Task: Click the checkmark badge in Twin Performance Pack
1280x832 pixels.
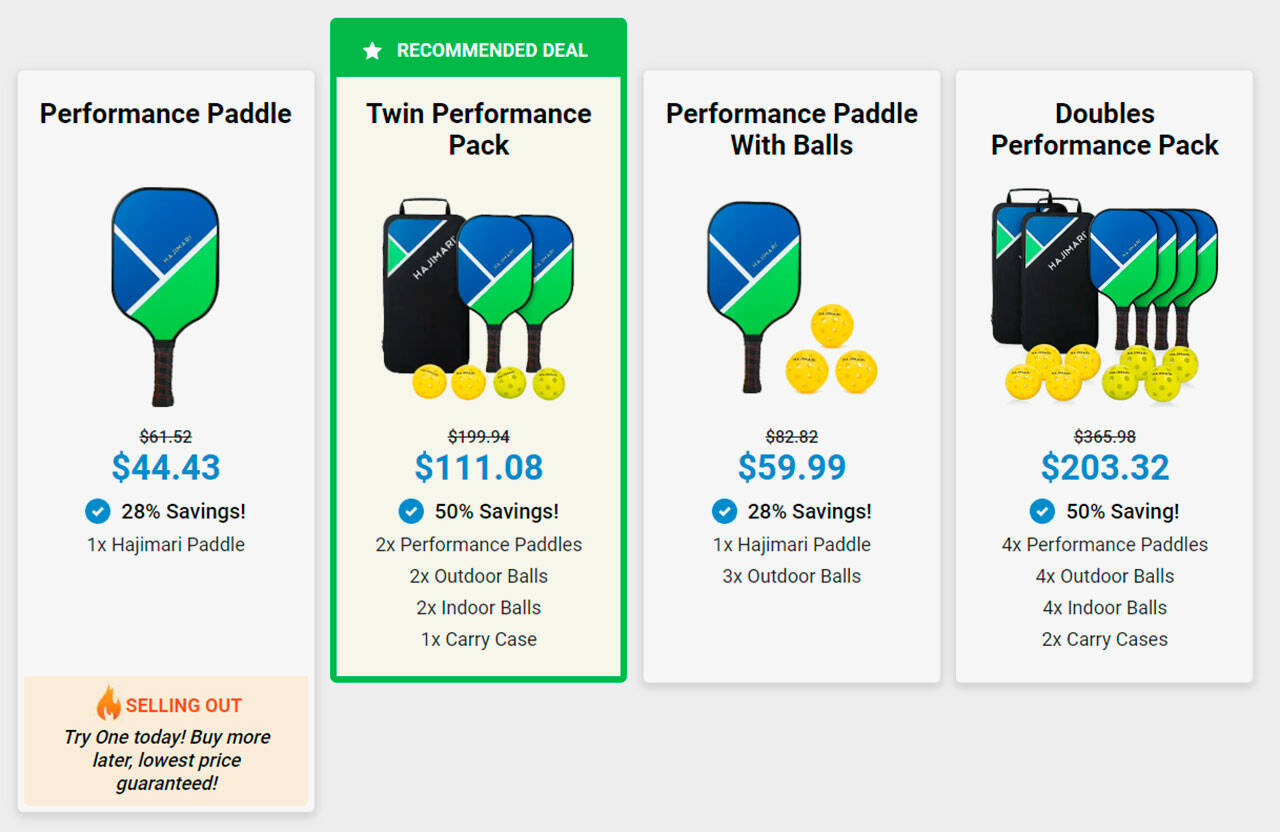Action: click(411, 512)
